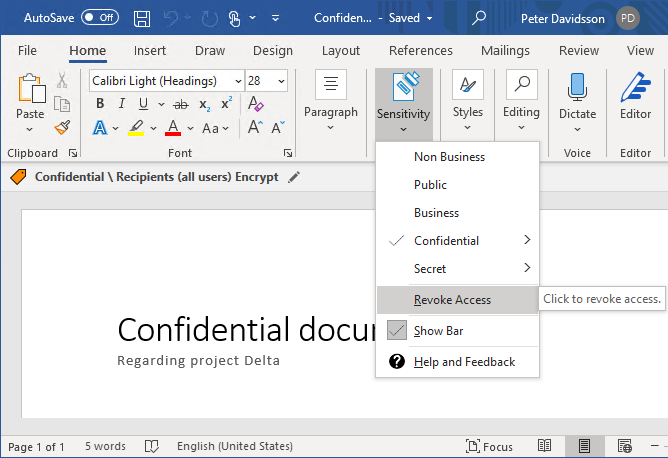Select the checked Confidential label
This screenshot has width=668, height=458.
pyautogui.click(x=446, y=241)
